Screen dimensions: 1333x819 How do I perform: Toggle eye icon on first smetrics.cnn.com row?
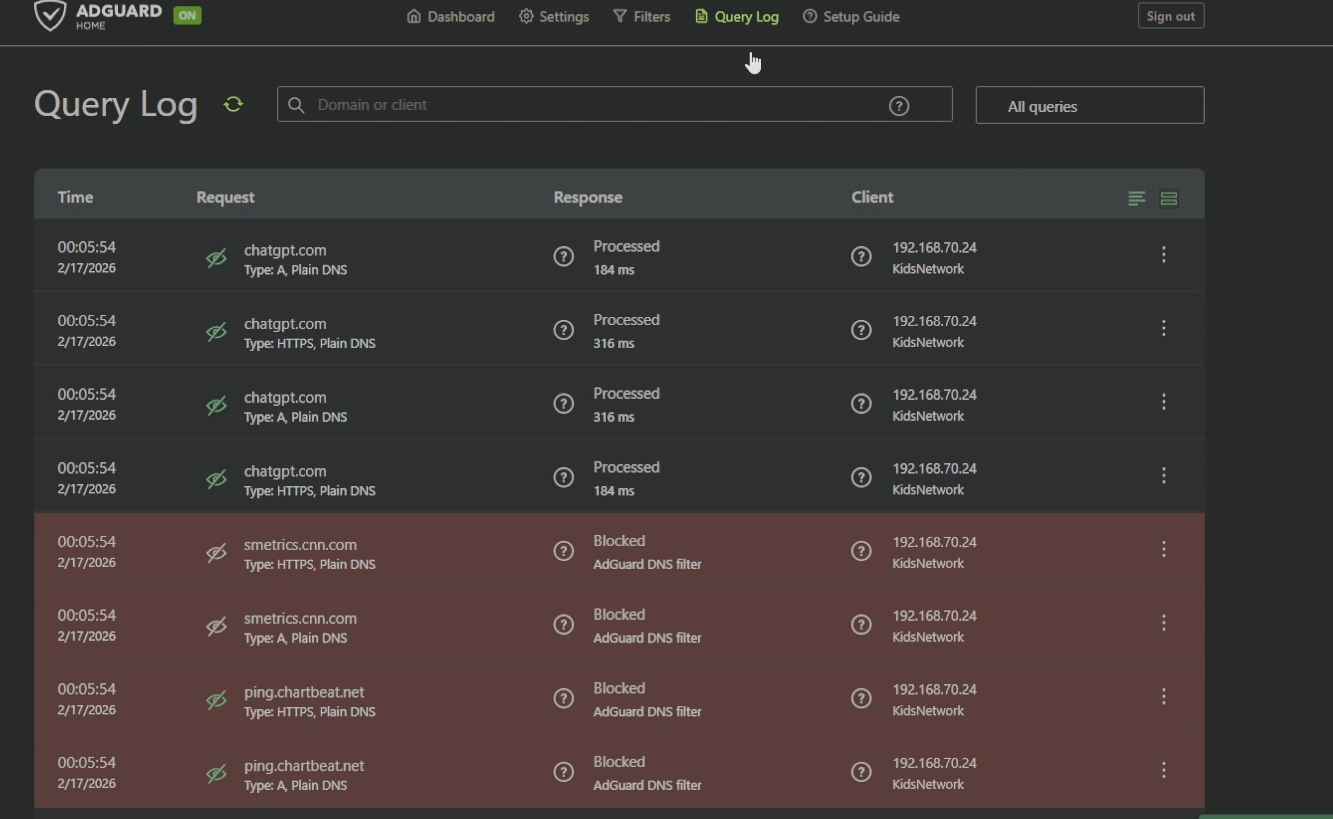tap(216, 553)
